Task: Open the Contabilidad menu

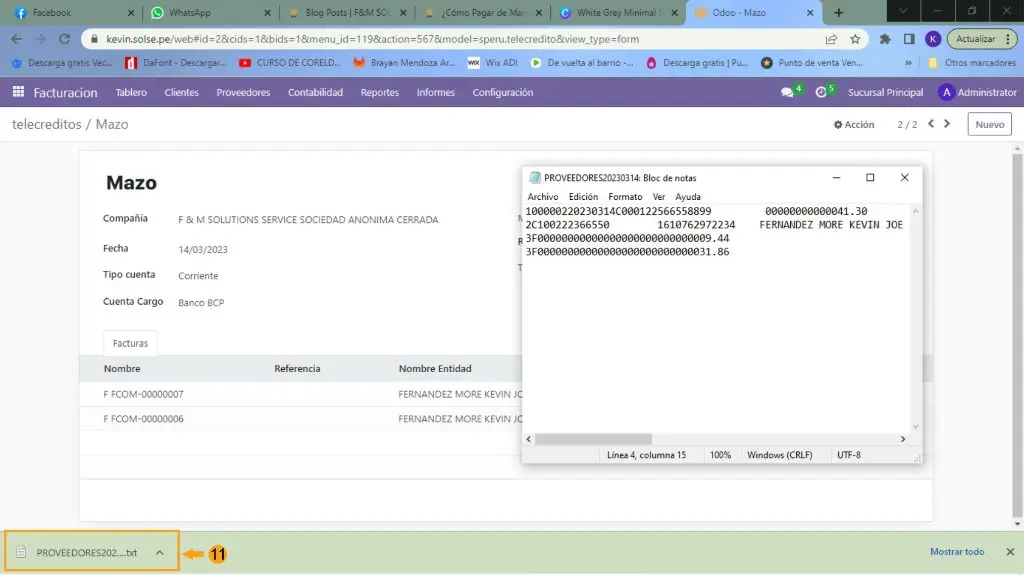Action: [x=315, y=92]
